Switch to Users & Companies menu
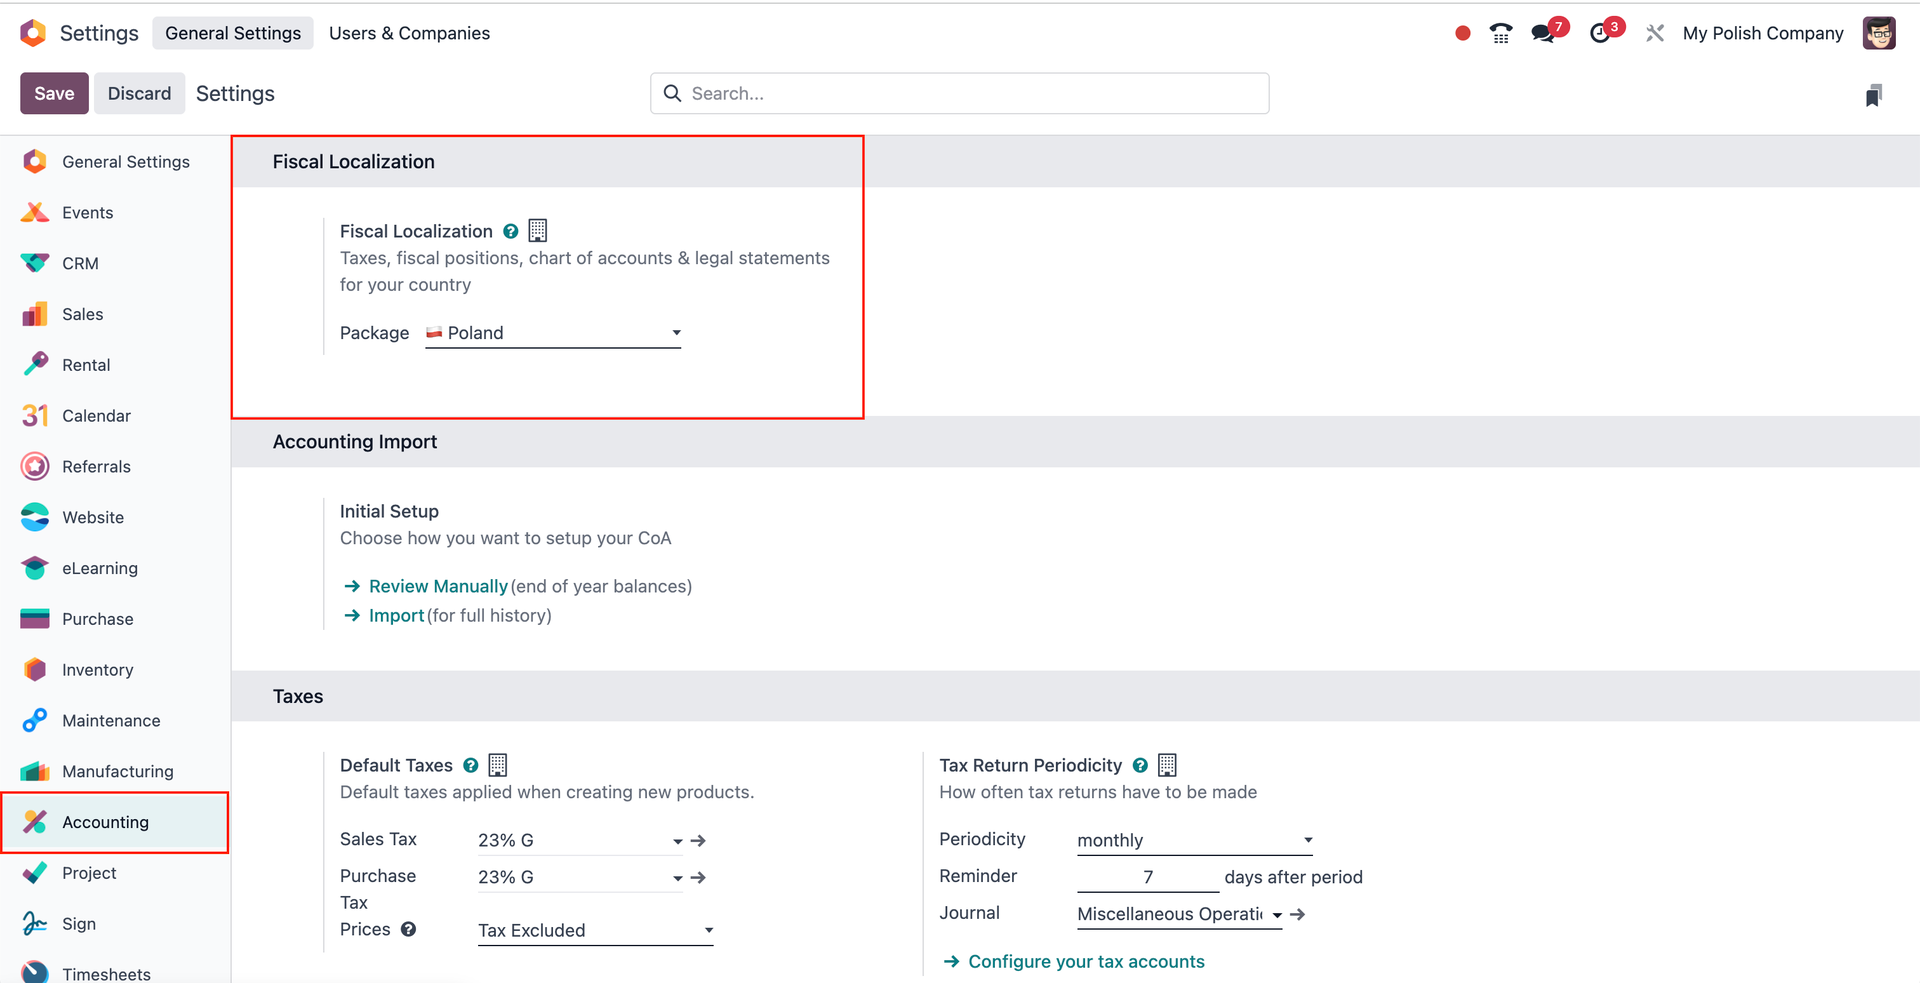The height and width of the screenshot is (983, 1920). click(409, 33)
